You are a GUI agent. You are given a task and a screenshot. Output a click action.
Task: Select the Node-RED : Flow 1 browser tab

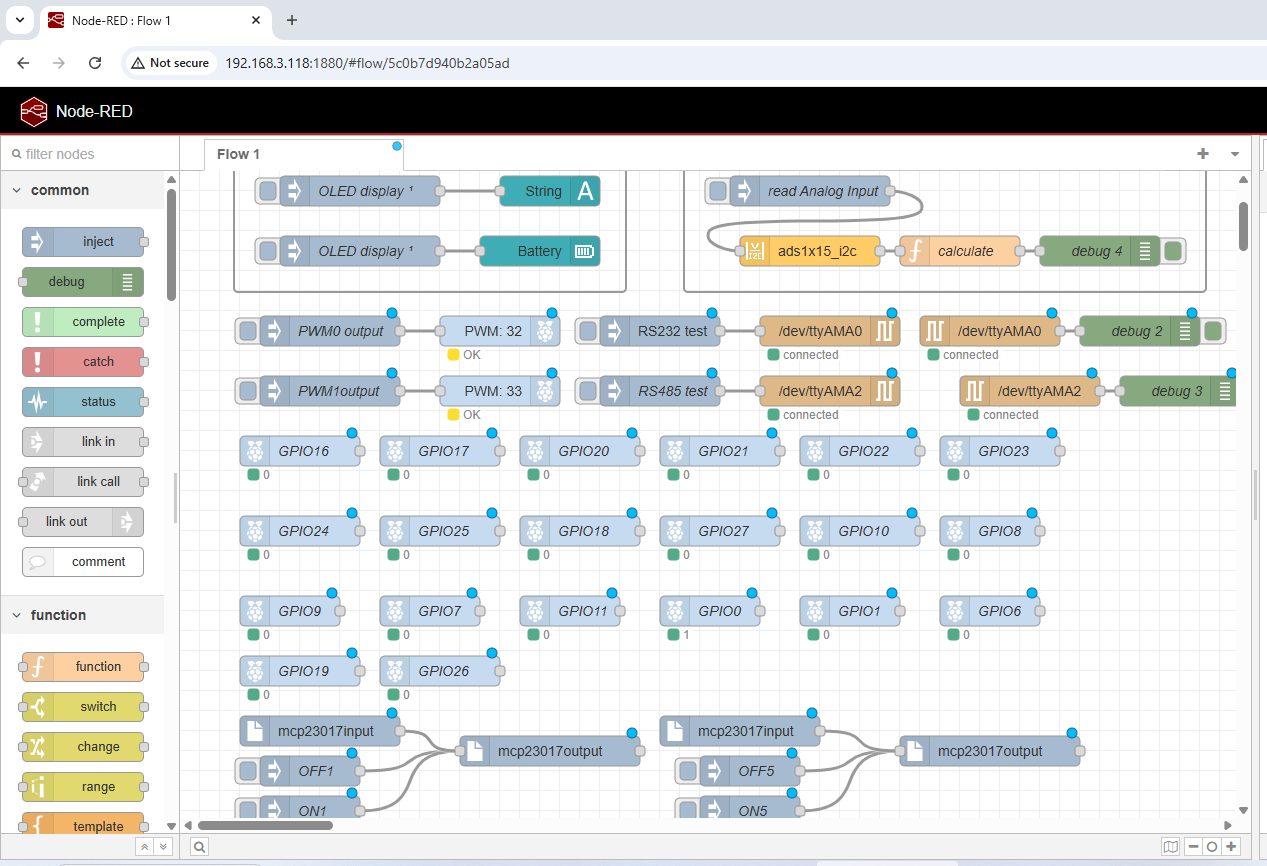pyautogui.click(x=156, y=20)
